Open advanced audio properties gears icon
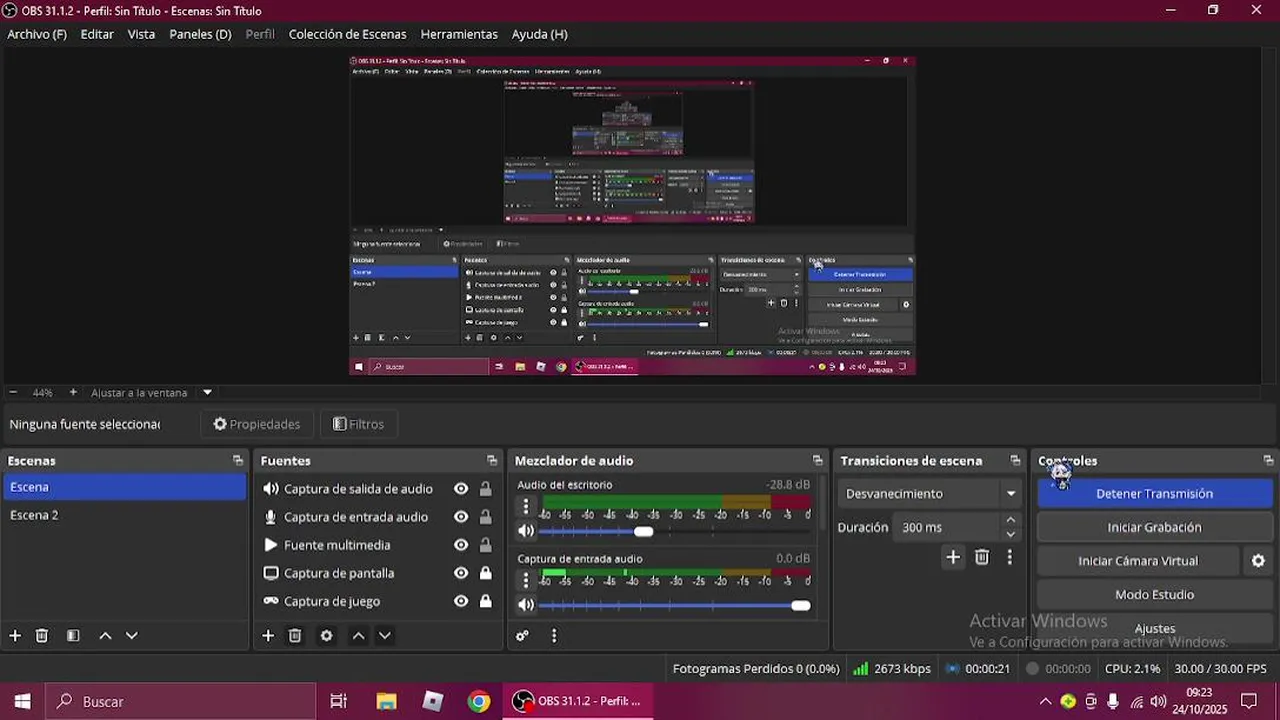Screen dimensions: 1280x720 pos(522,635)
